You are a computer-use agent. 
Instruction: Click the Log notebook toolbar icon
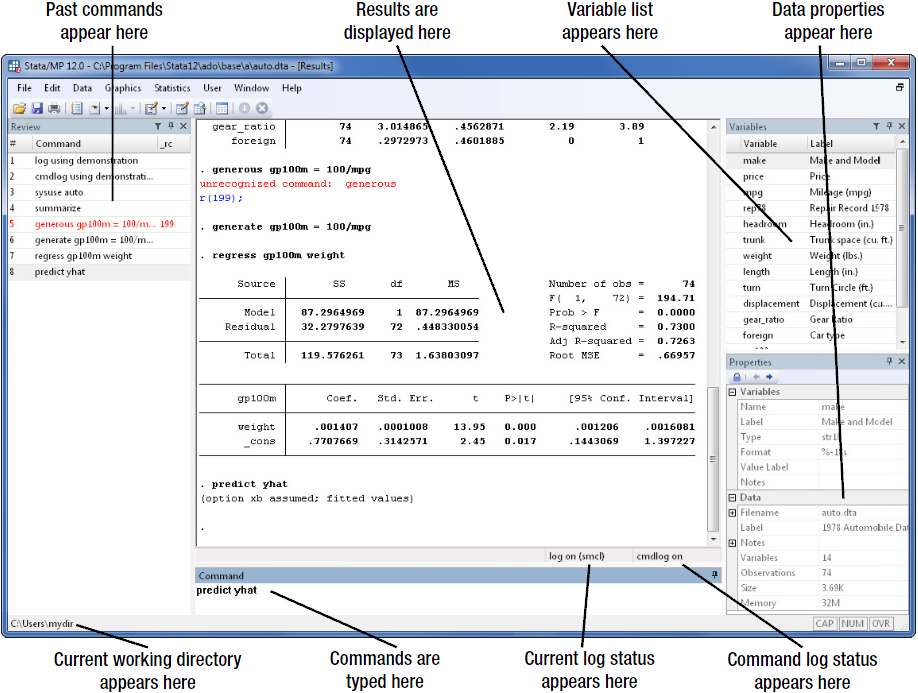tap(77, 108)
